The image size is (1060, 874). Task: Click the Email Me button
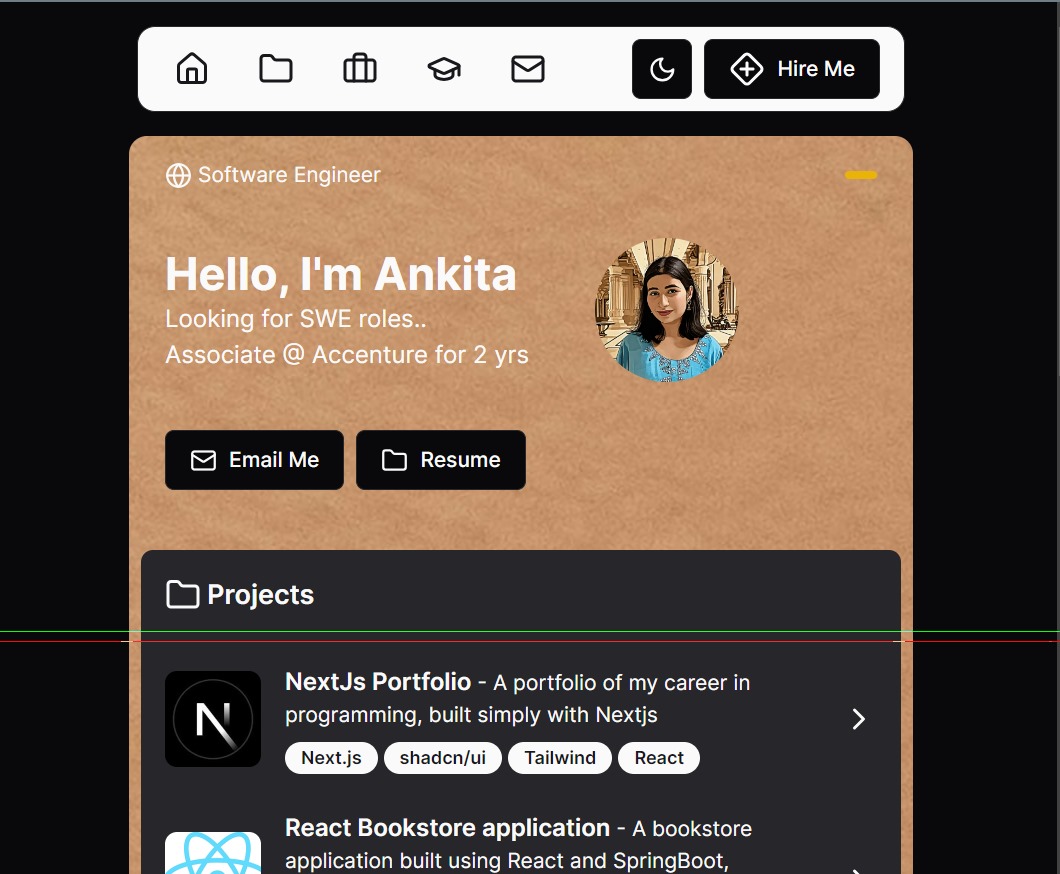(254, 459)
